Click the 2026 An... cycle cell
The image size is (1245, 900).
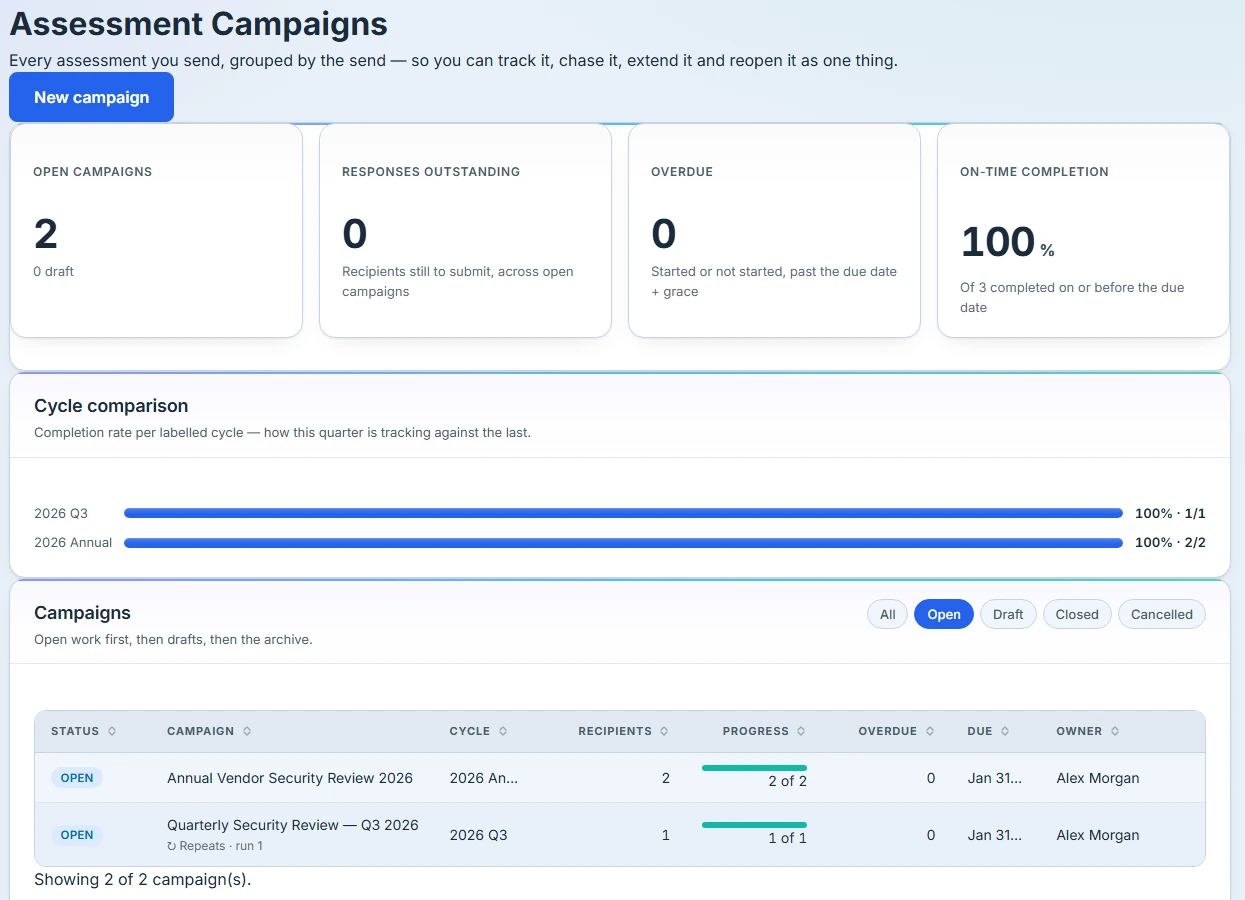pyautogui.click(x=484, y=778)
